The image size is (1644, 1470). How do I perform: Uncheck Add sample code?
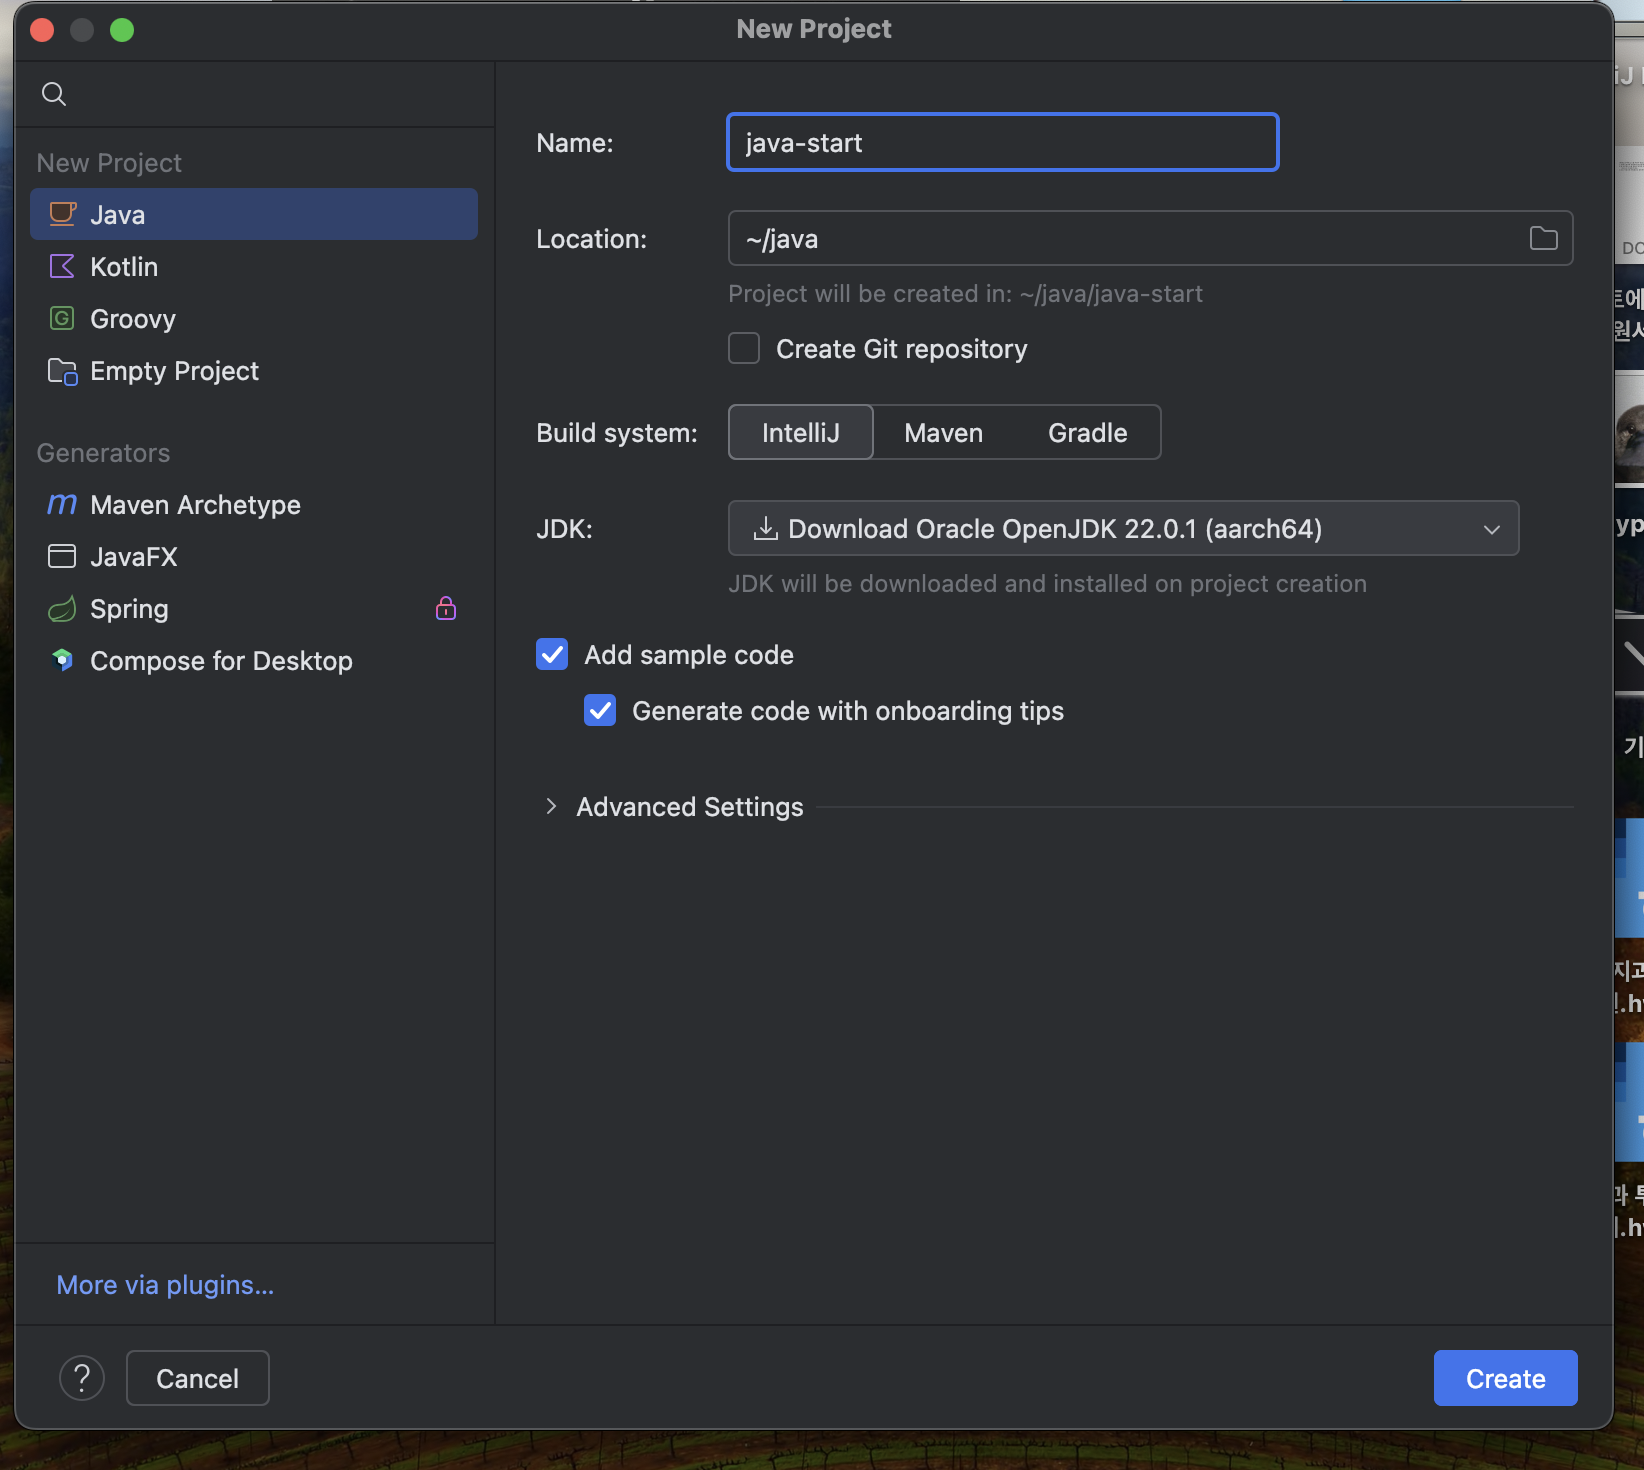[552, 654]
